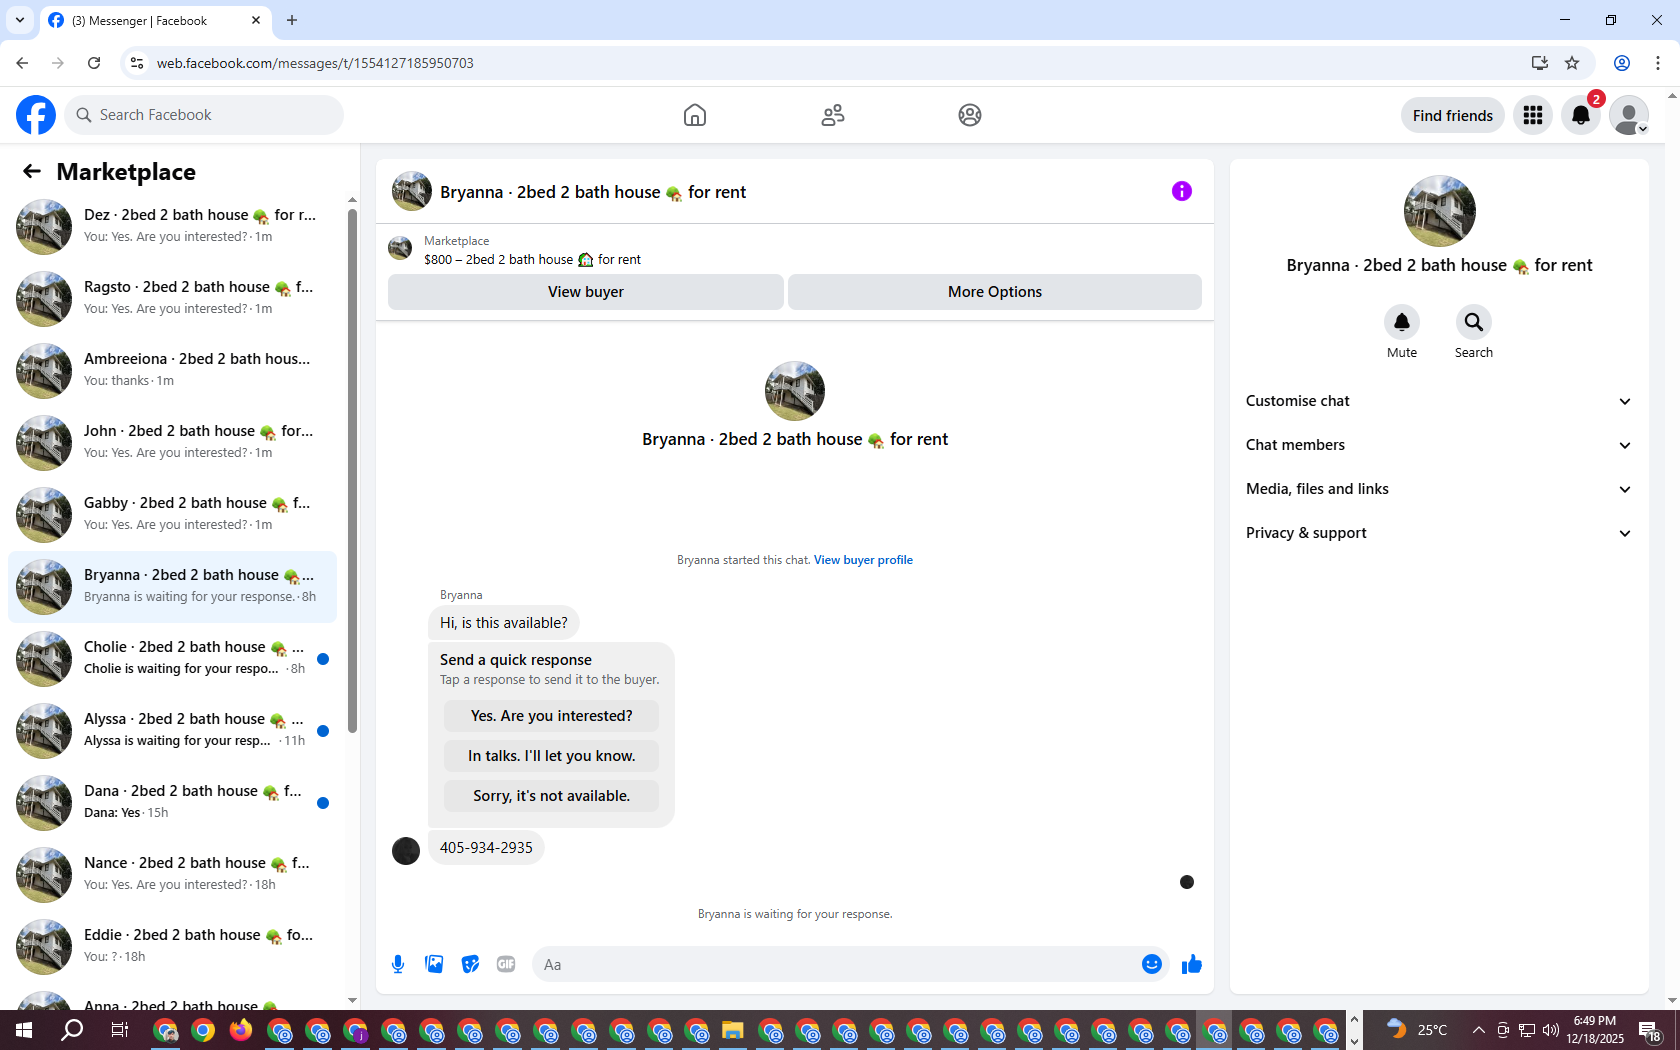Expand Chat members section

[x=1439, y=445]
